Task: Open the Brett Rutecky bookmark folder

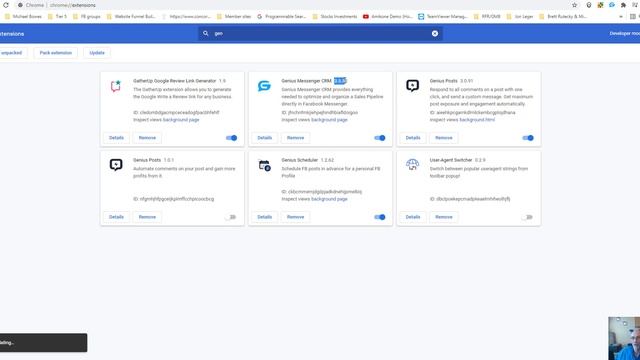Action: coord(563,17)
